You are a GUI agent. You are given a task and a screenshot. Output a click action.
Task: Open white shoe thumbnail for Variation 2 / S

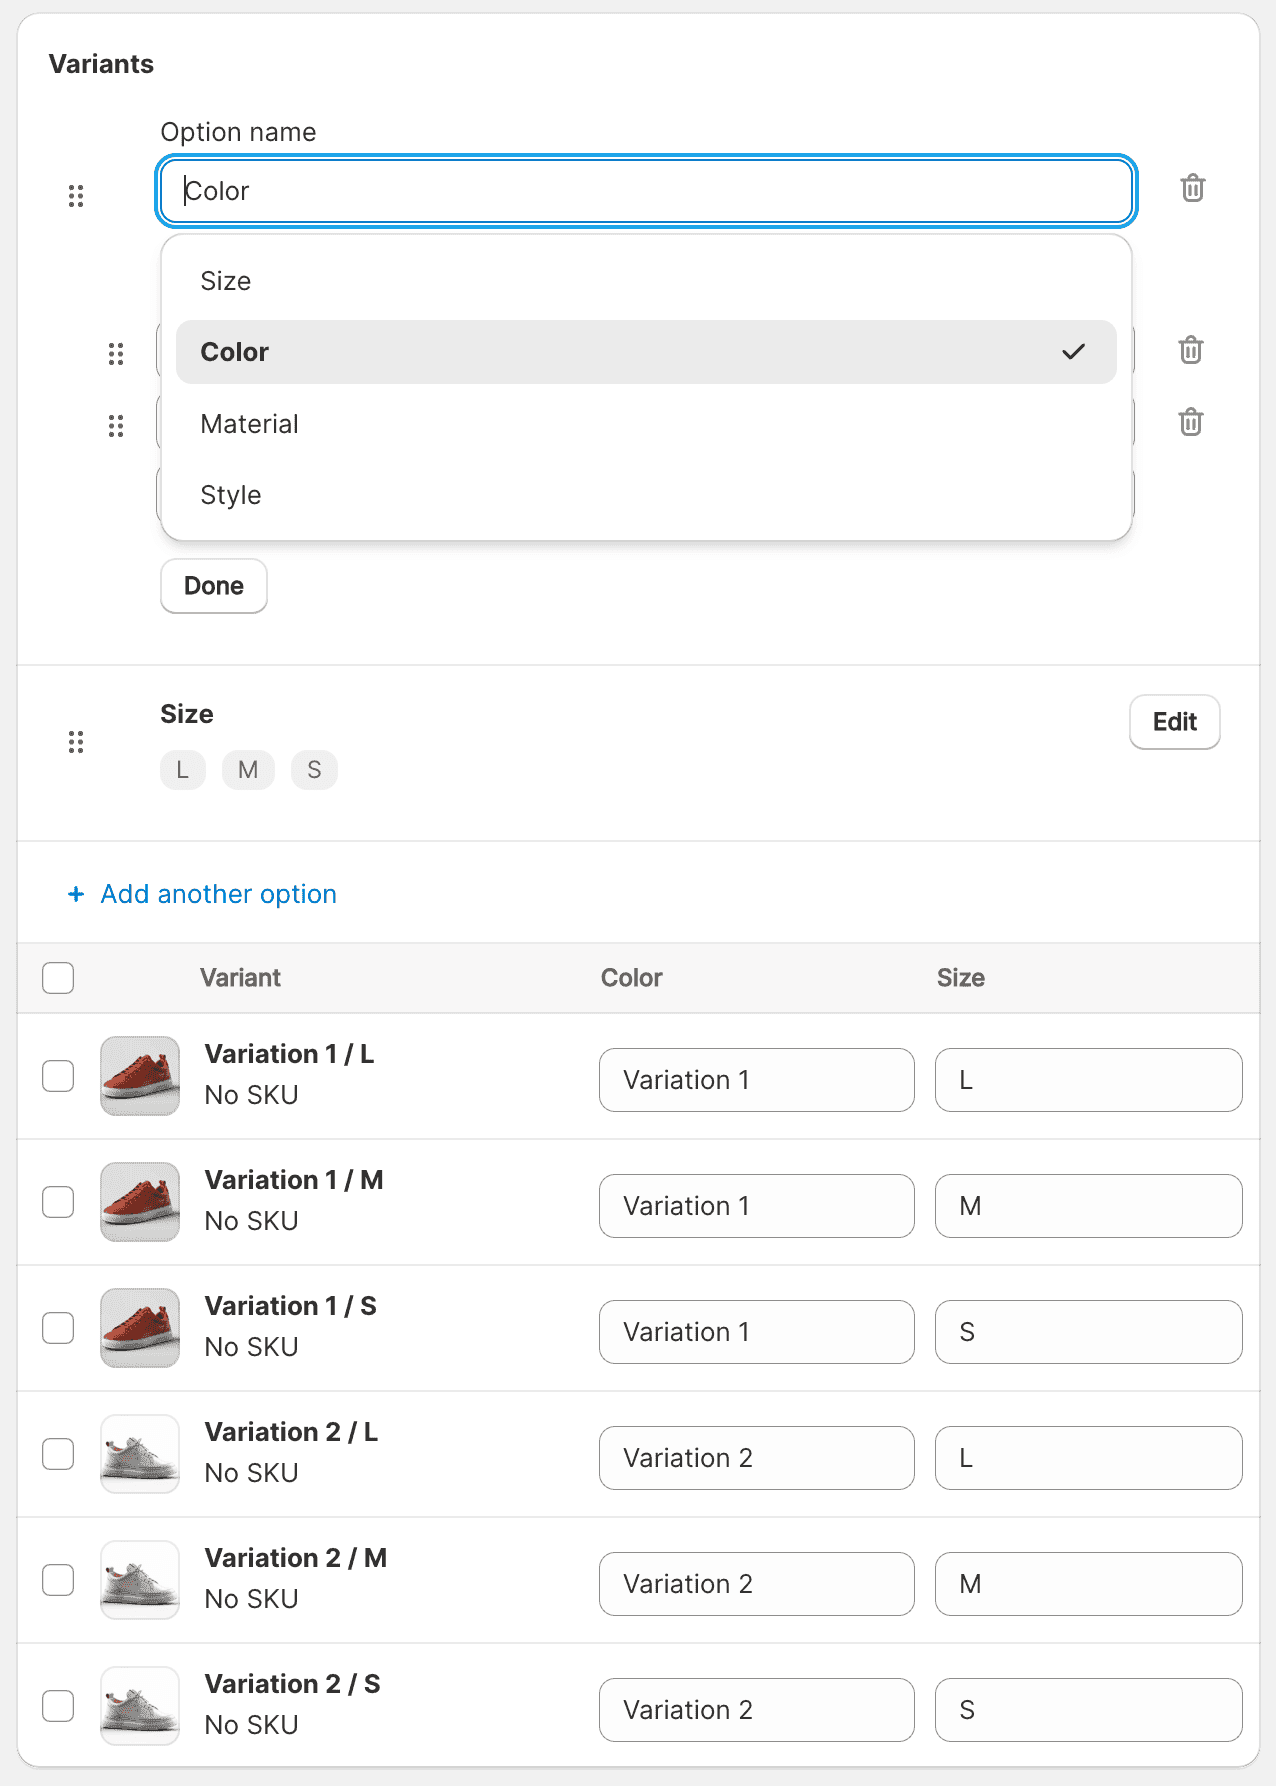140,1706
